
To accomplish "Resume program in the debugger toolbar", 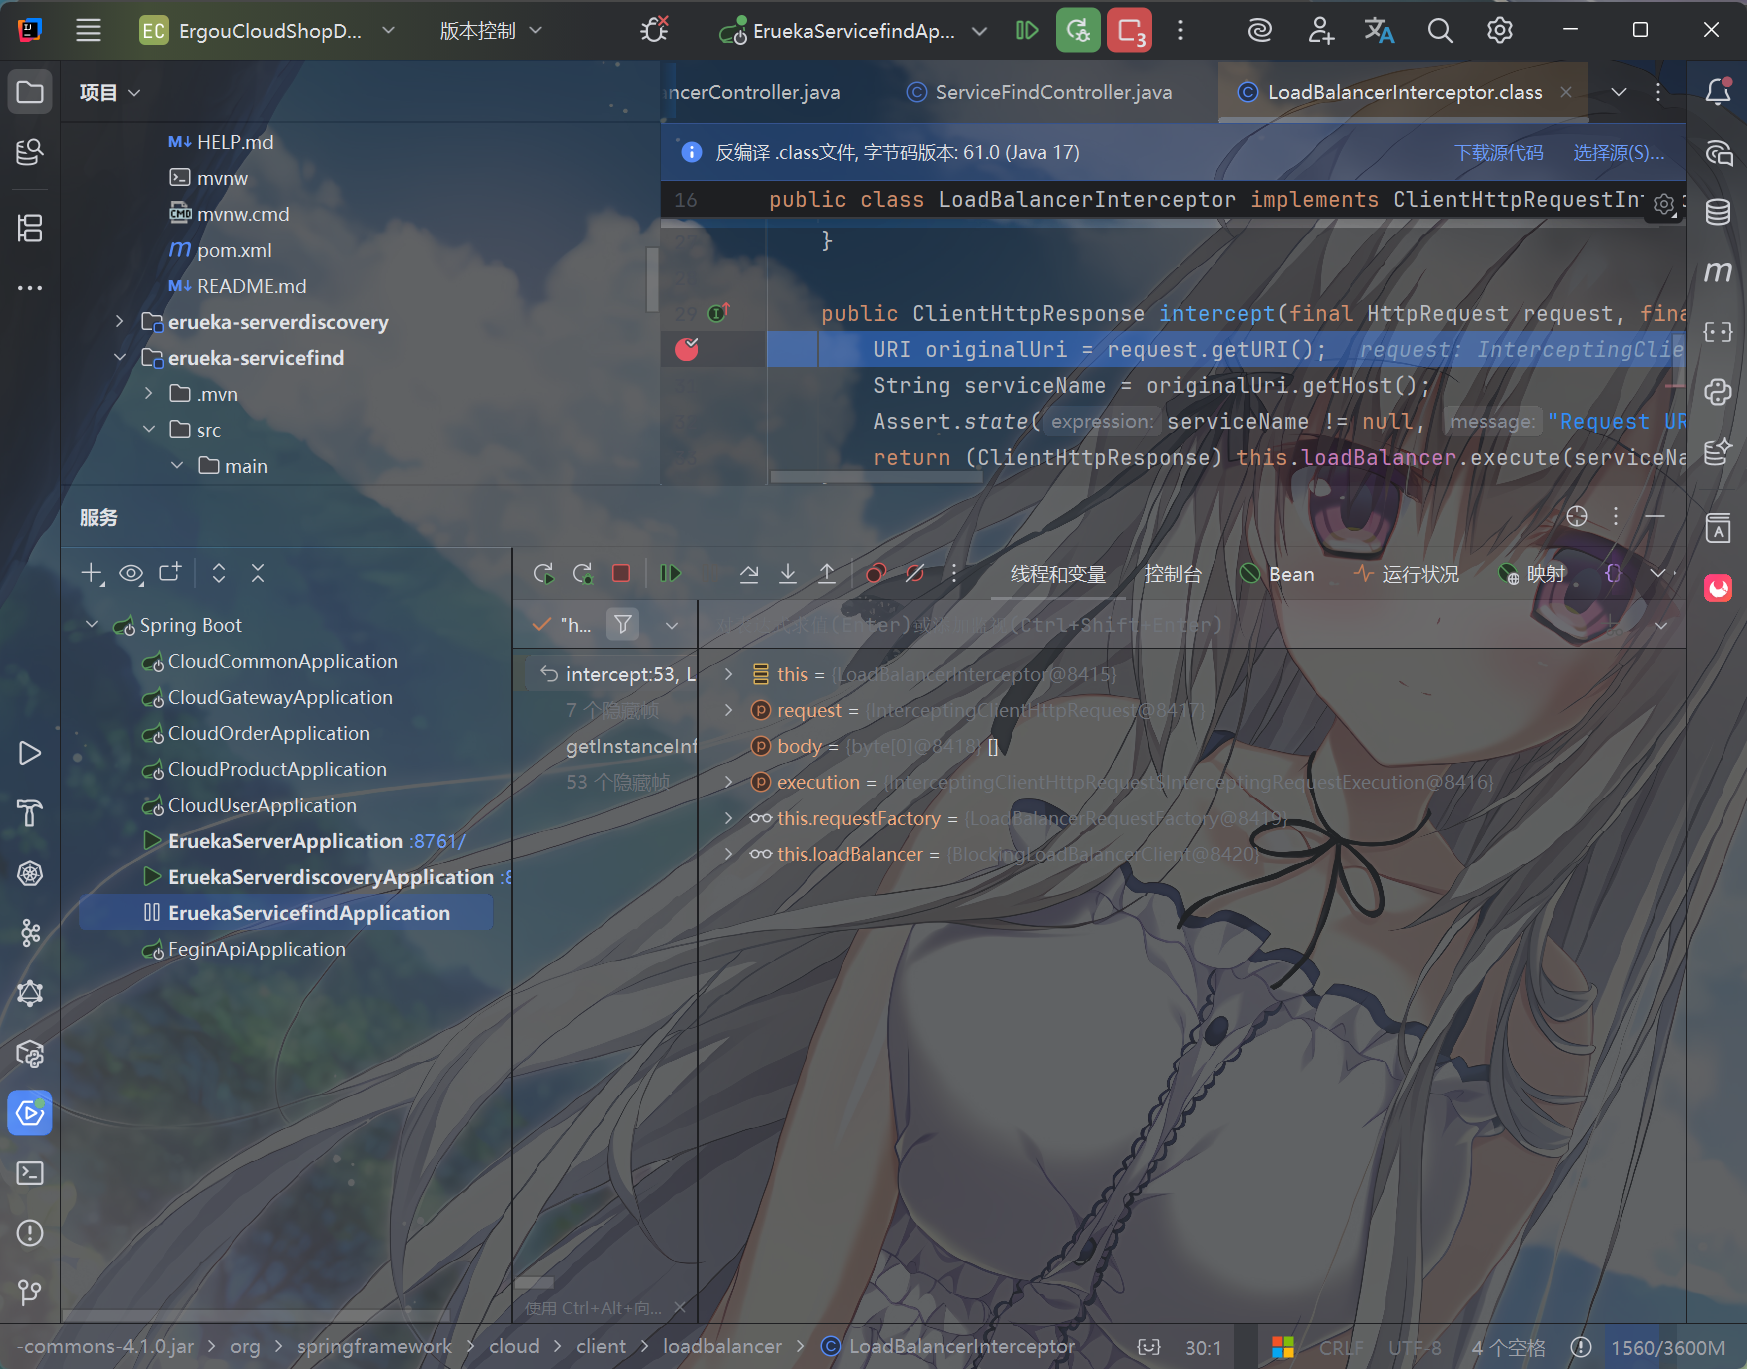I will 670,573.
